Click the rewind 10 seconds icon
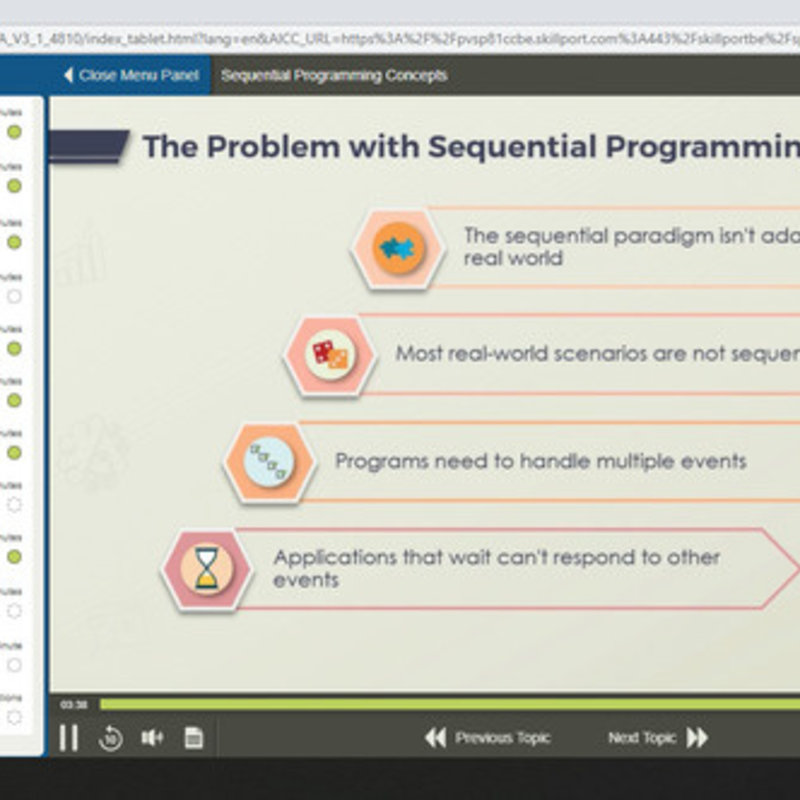Screen dimensions: 800x800 pyautogui.click(x=111, y=739)
